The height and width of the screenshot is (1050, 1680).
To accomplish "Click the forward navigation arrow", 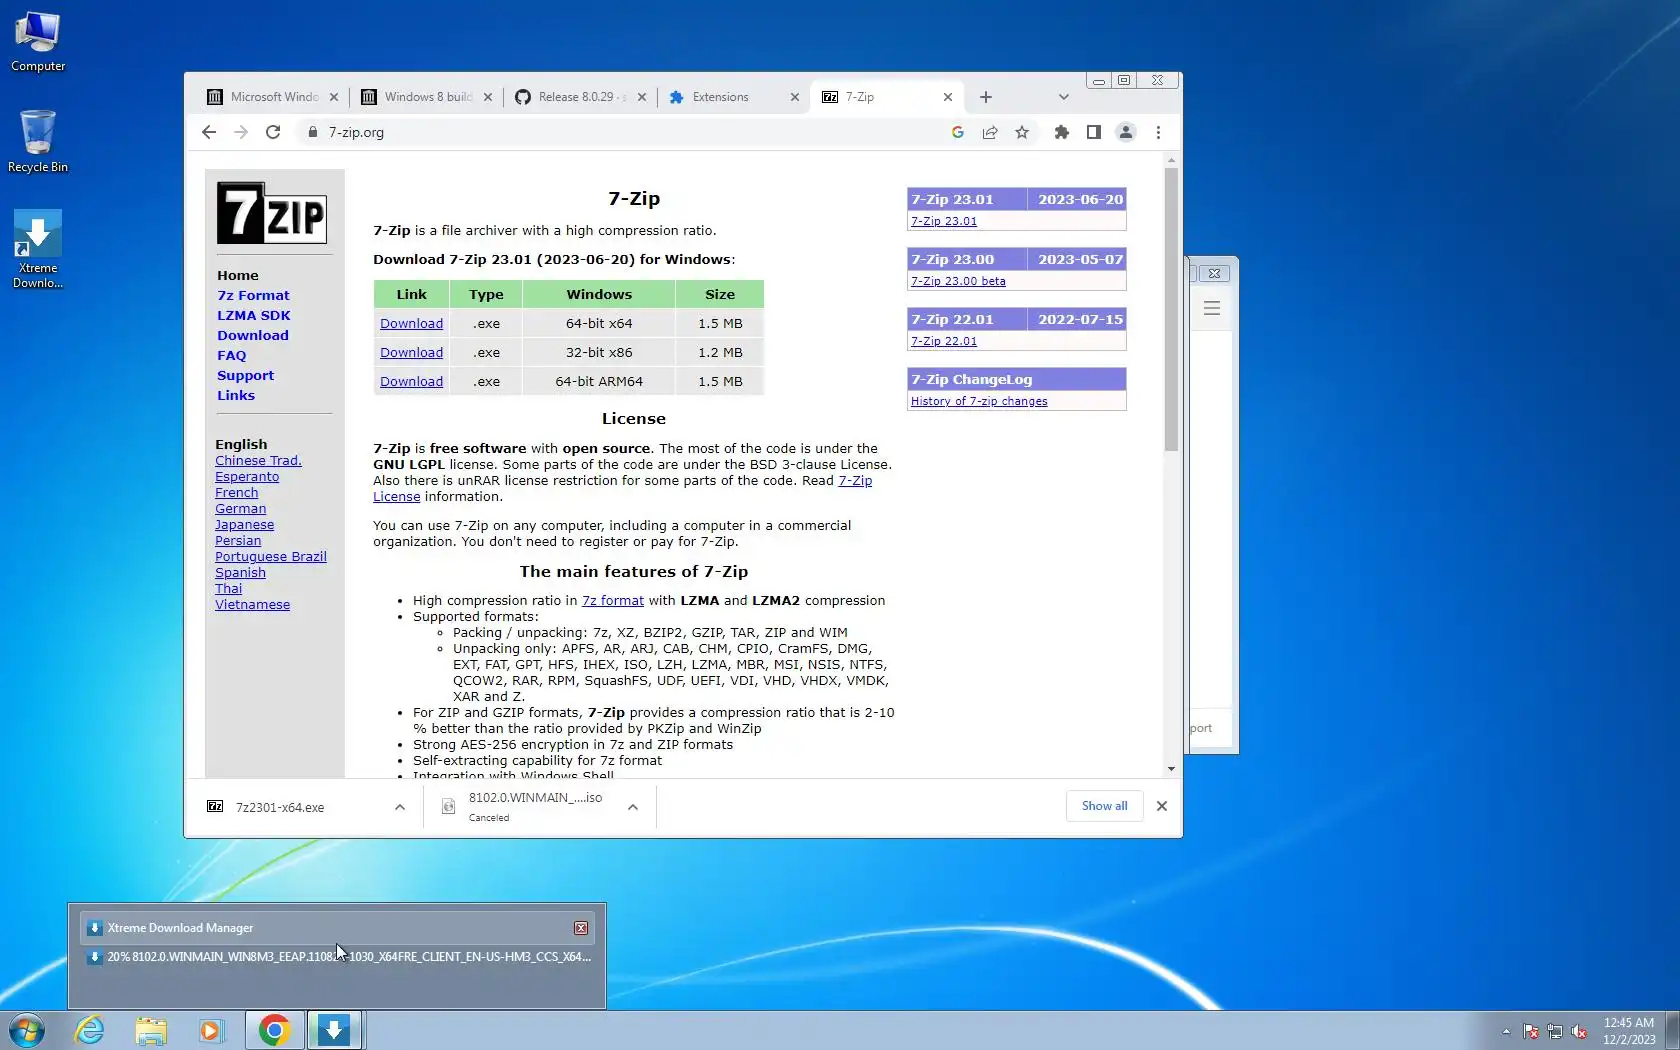I will (241, 132).
